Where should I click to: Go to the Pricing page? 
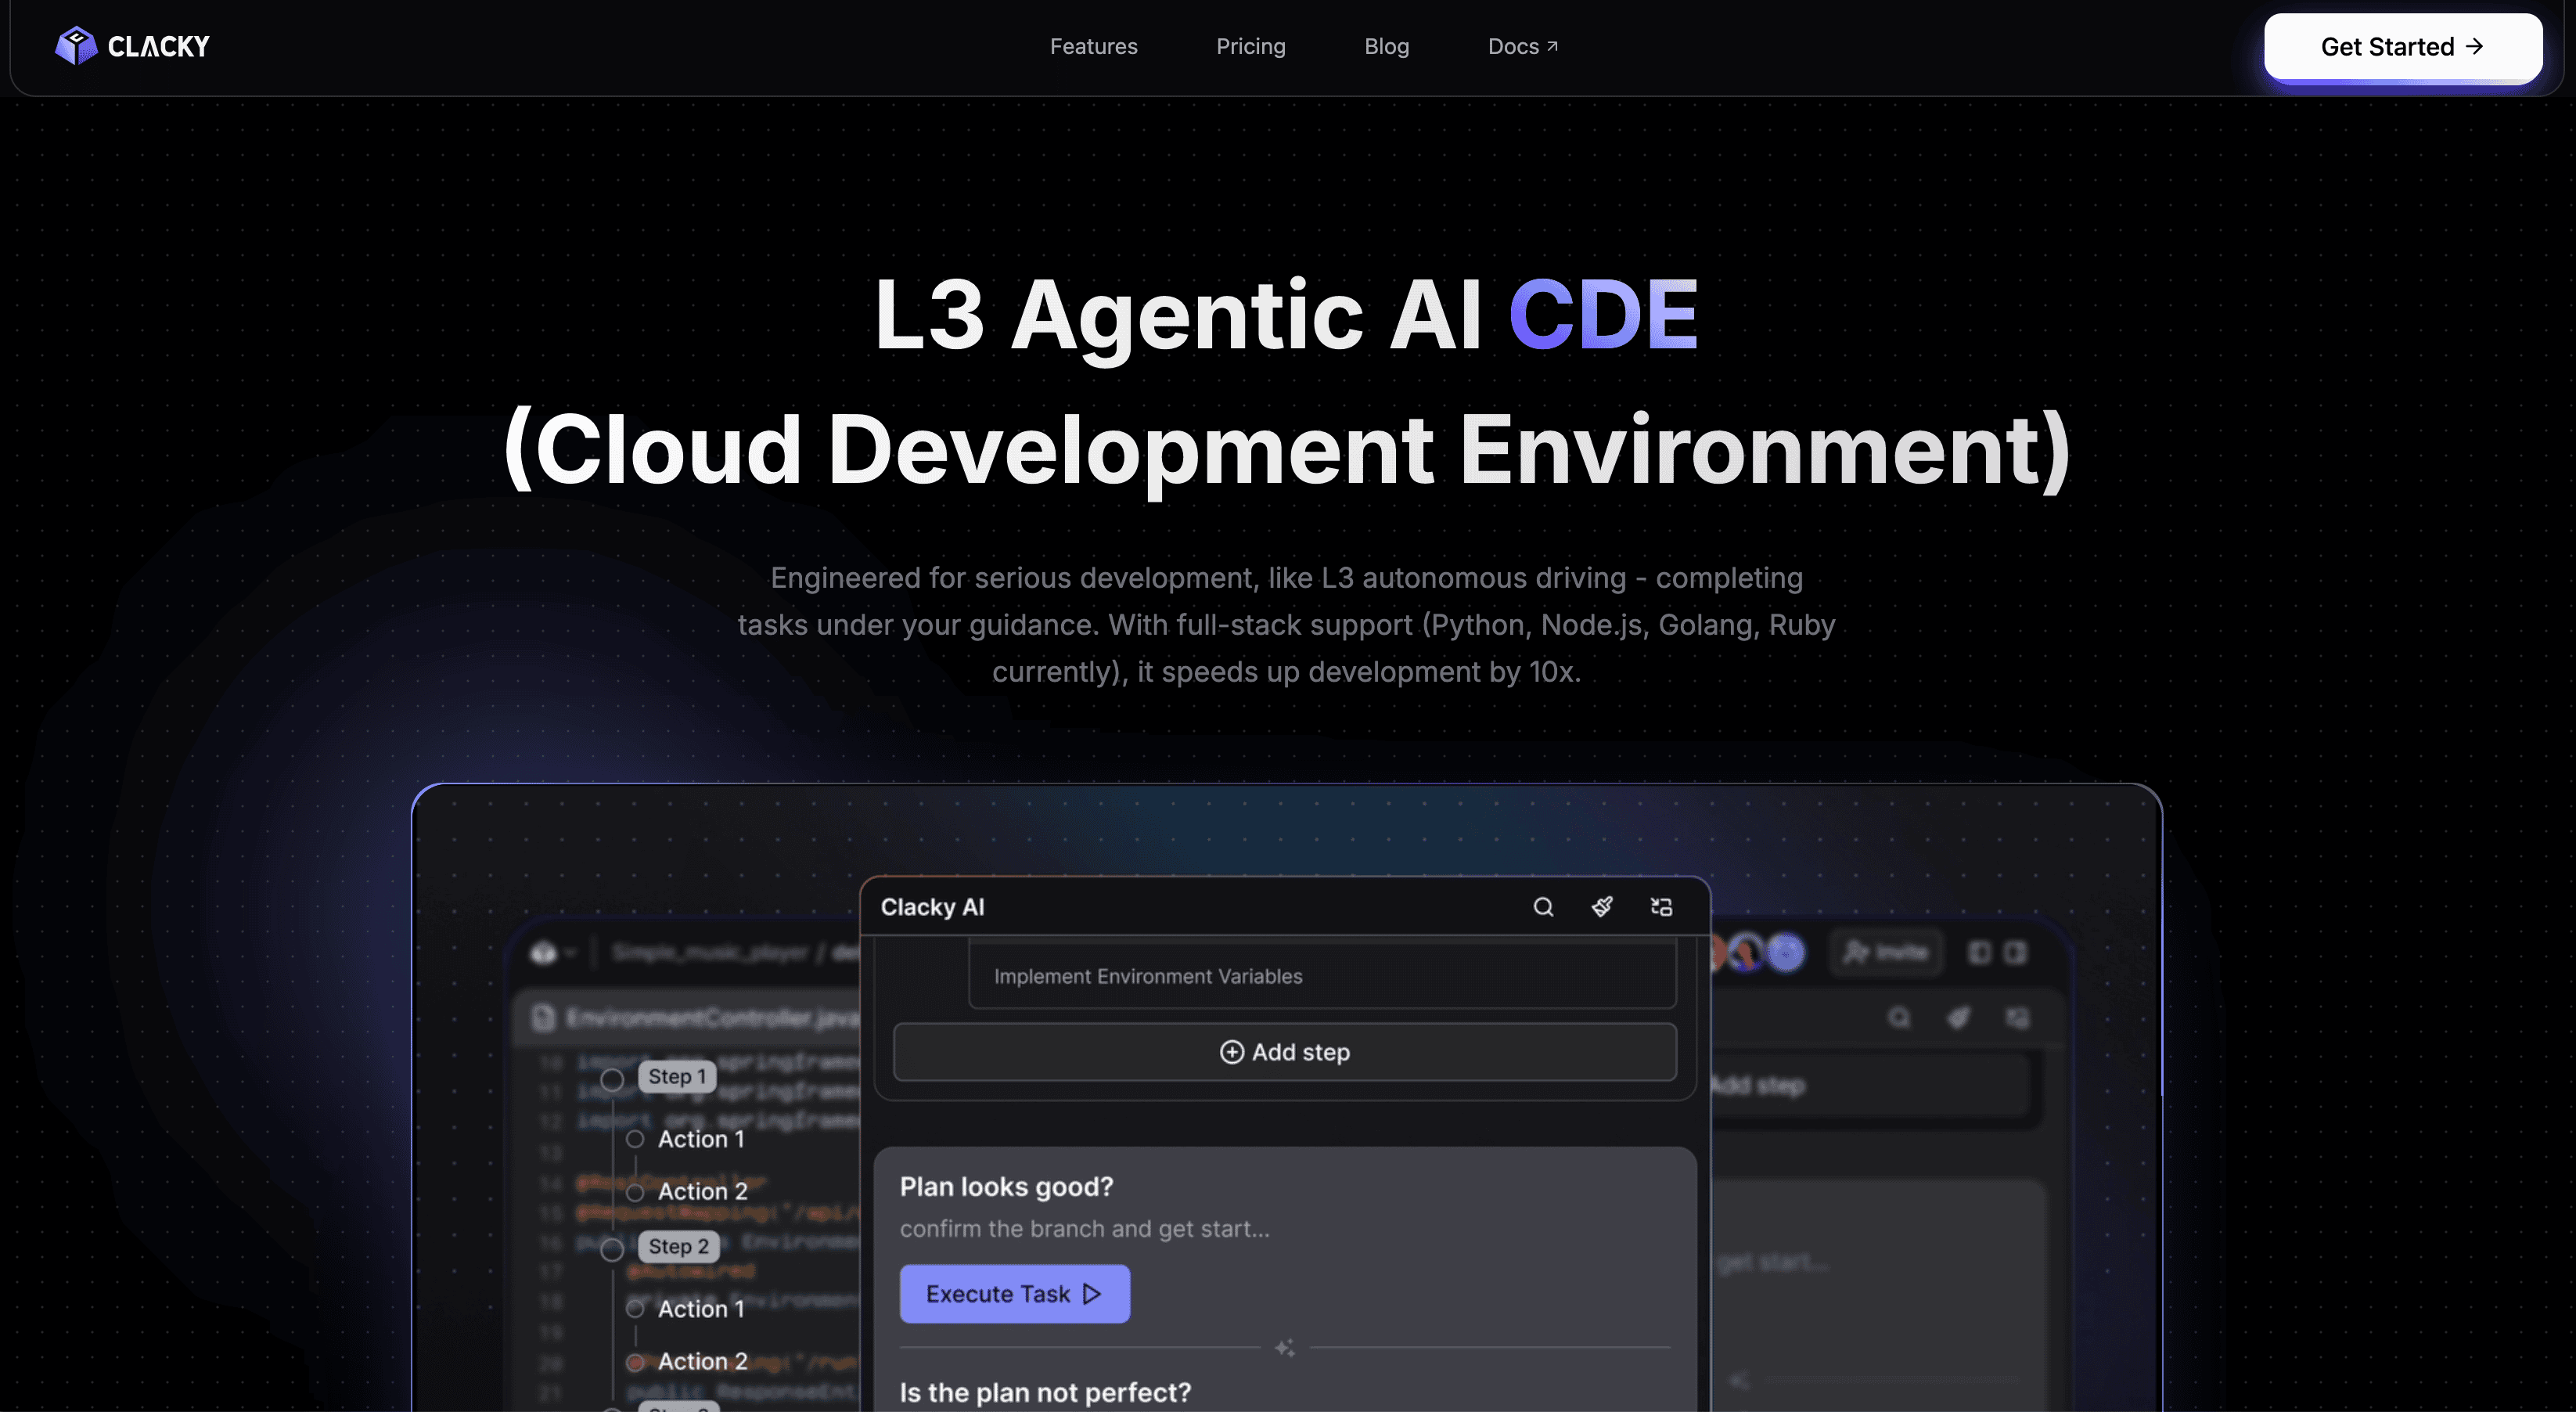click(1250, 46)
